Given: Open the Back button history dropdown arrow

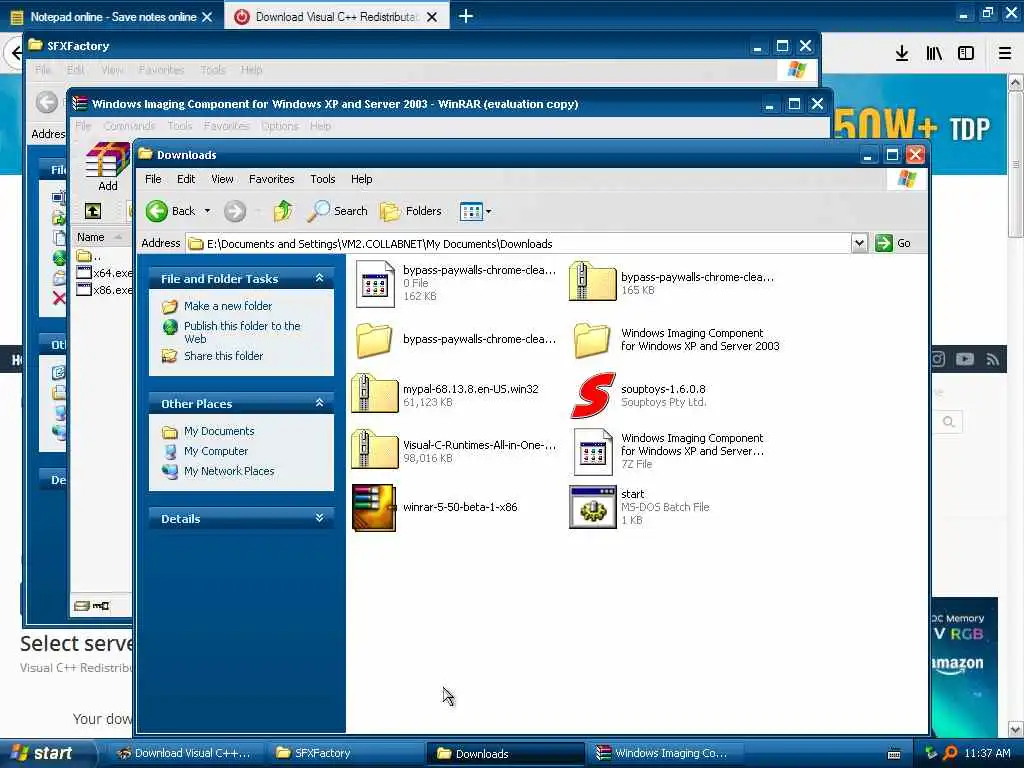Looking at the screenshot, I should click(x=207, y=211).
